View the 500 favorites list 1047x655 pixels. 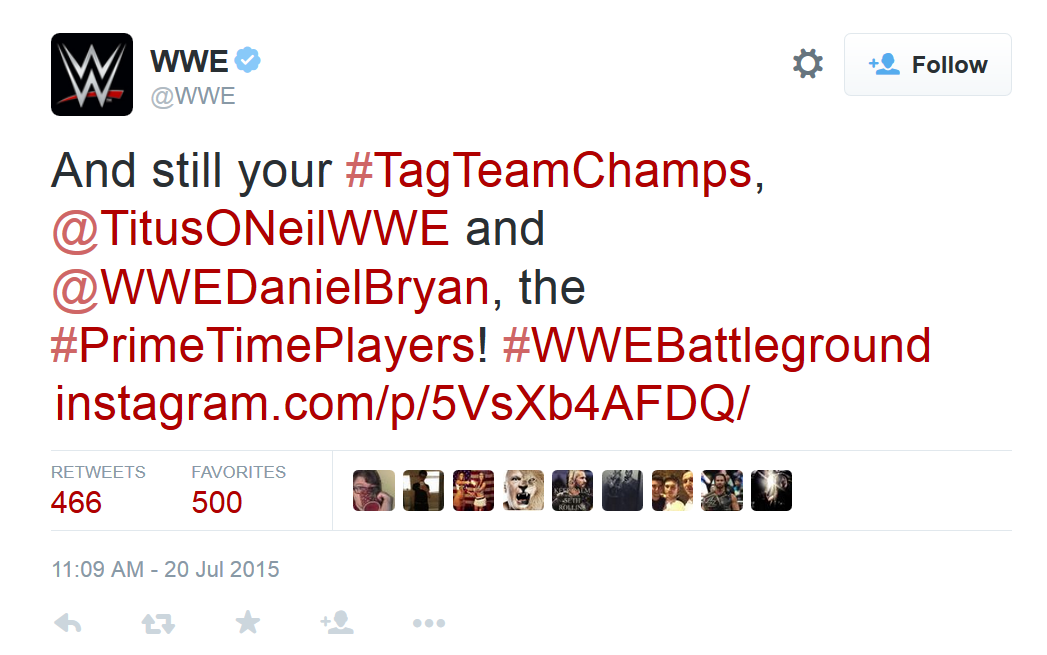(x=217, y=501)
